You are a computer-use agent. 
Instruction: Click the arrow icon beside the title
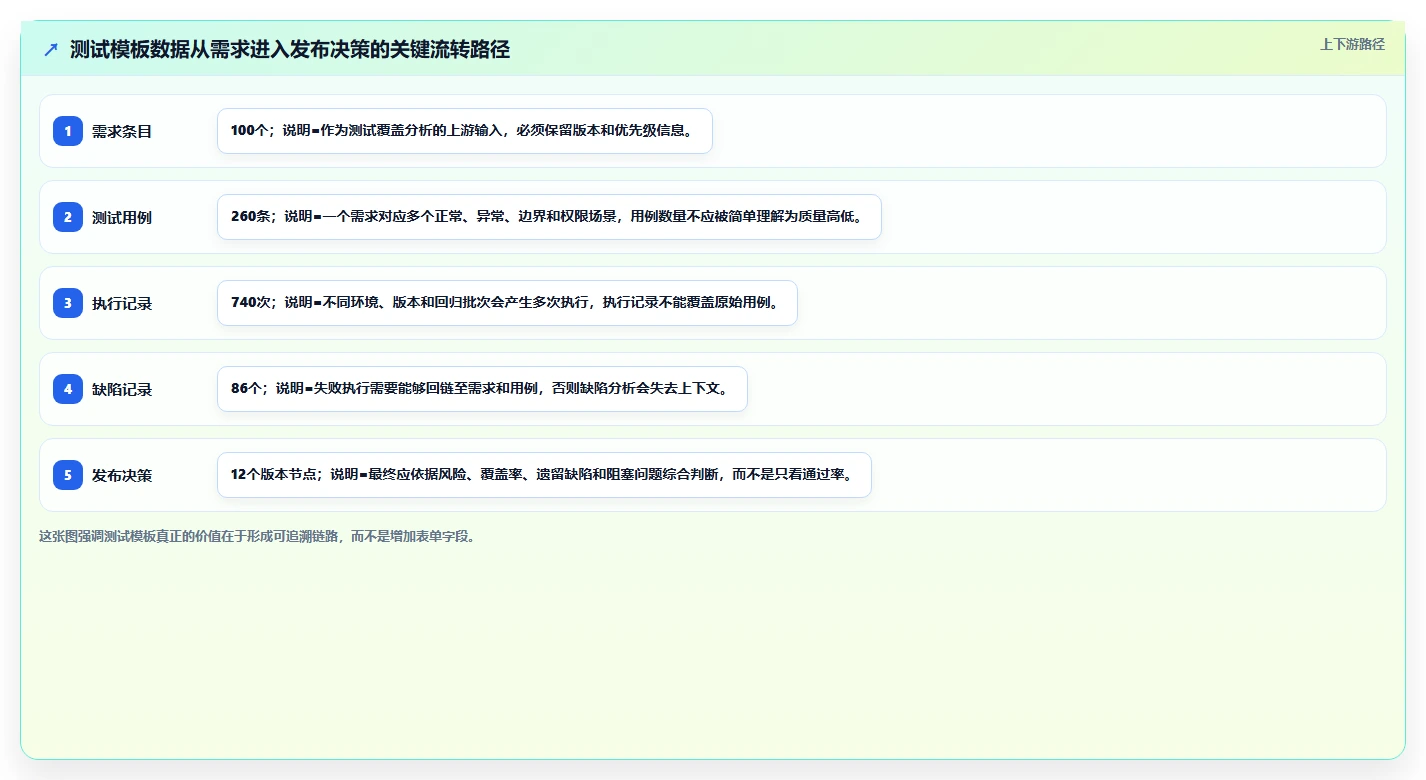[51, 50]
